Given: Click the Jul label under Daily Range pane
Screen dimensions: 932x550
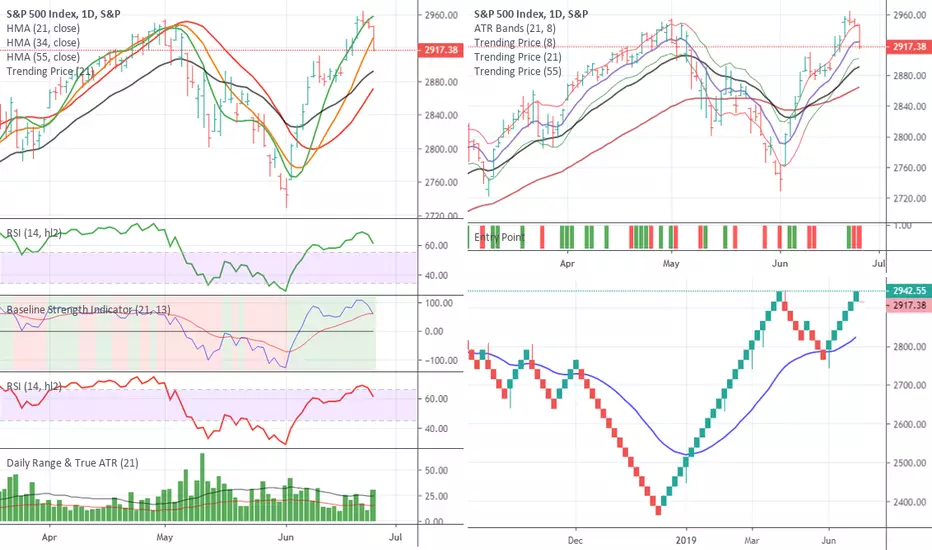Looking at the screenshot, I should pos(395,537).
